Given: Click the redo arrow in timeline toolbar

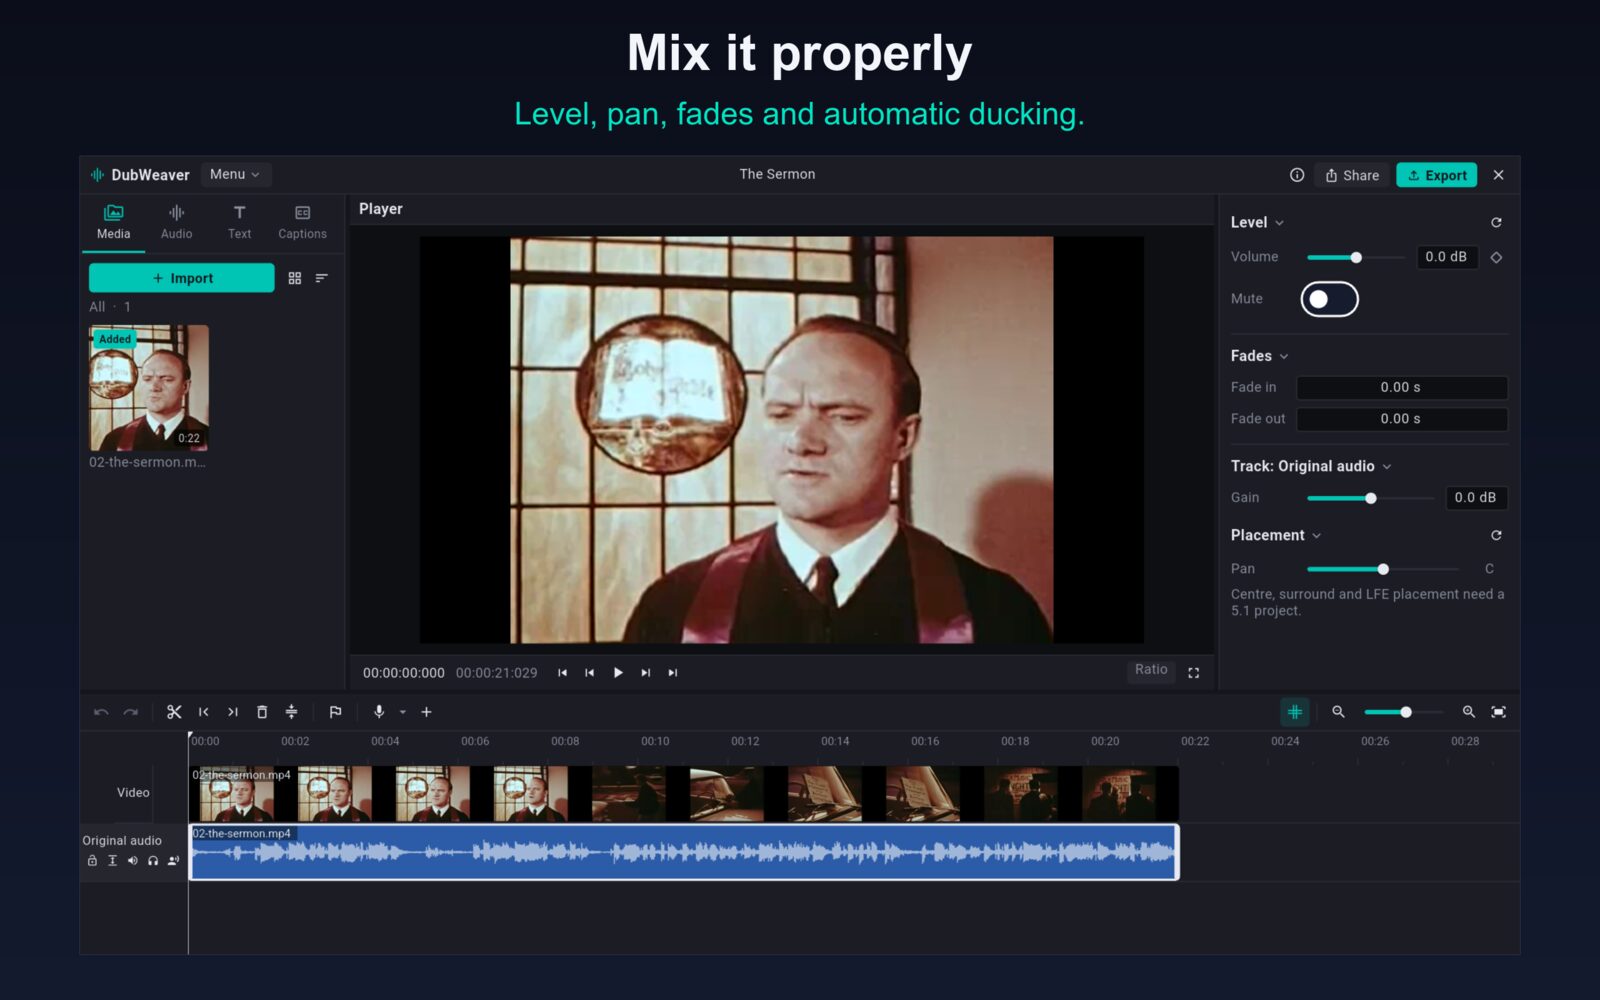Looking at the screenshot, I should click(x=130, y=712).
